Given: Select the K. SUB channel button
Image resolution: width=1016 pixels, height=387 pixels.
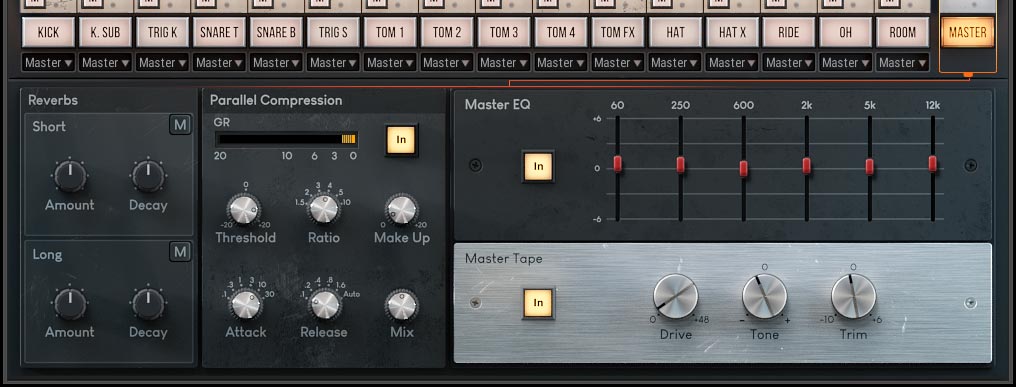Looking at the screenshot, I should click(105, 32).
